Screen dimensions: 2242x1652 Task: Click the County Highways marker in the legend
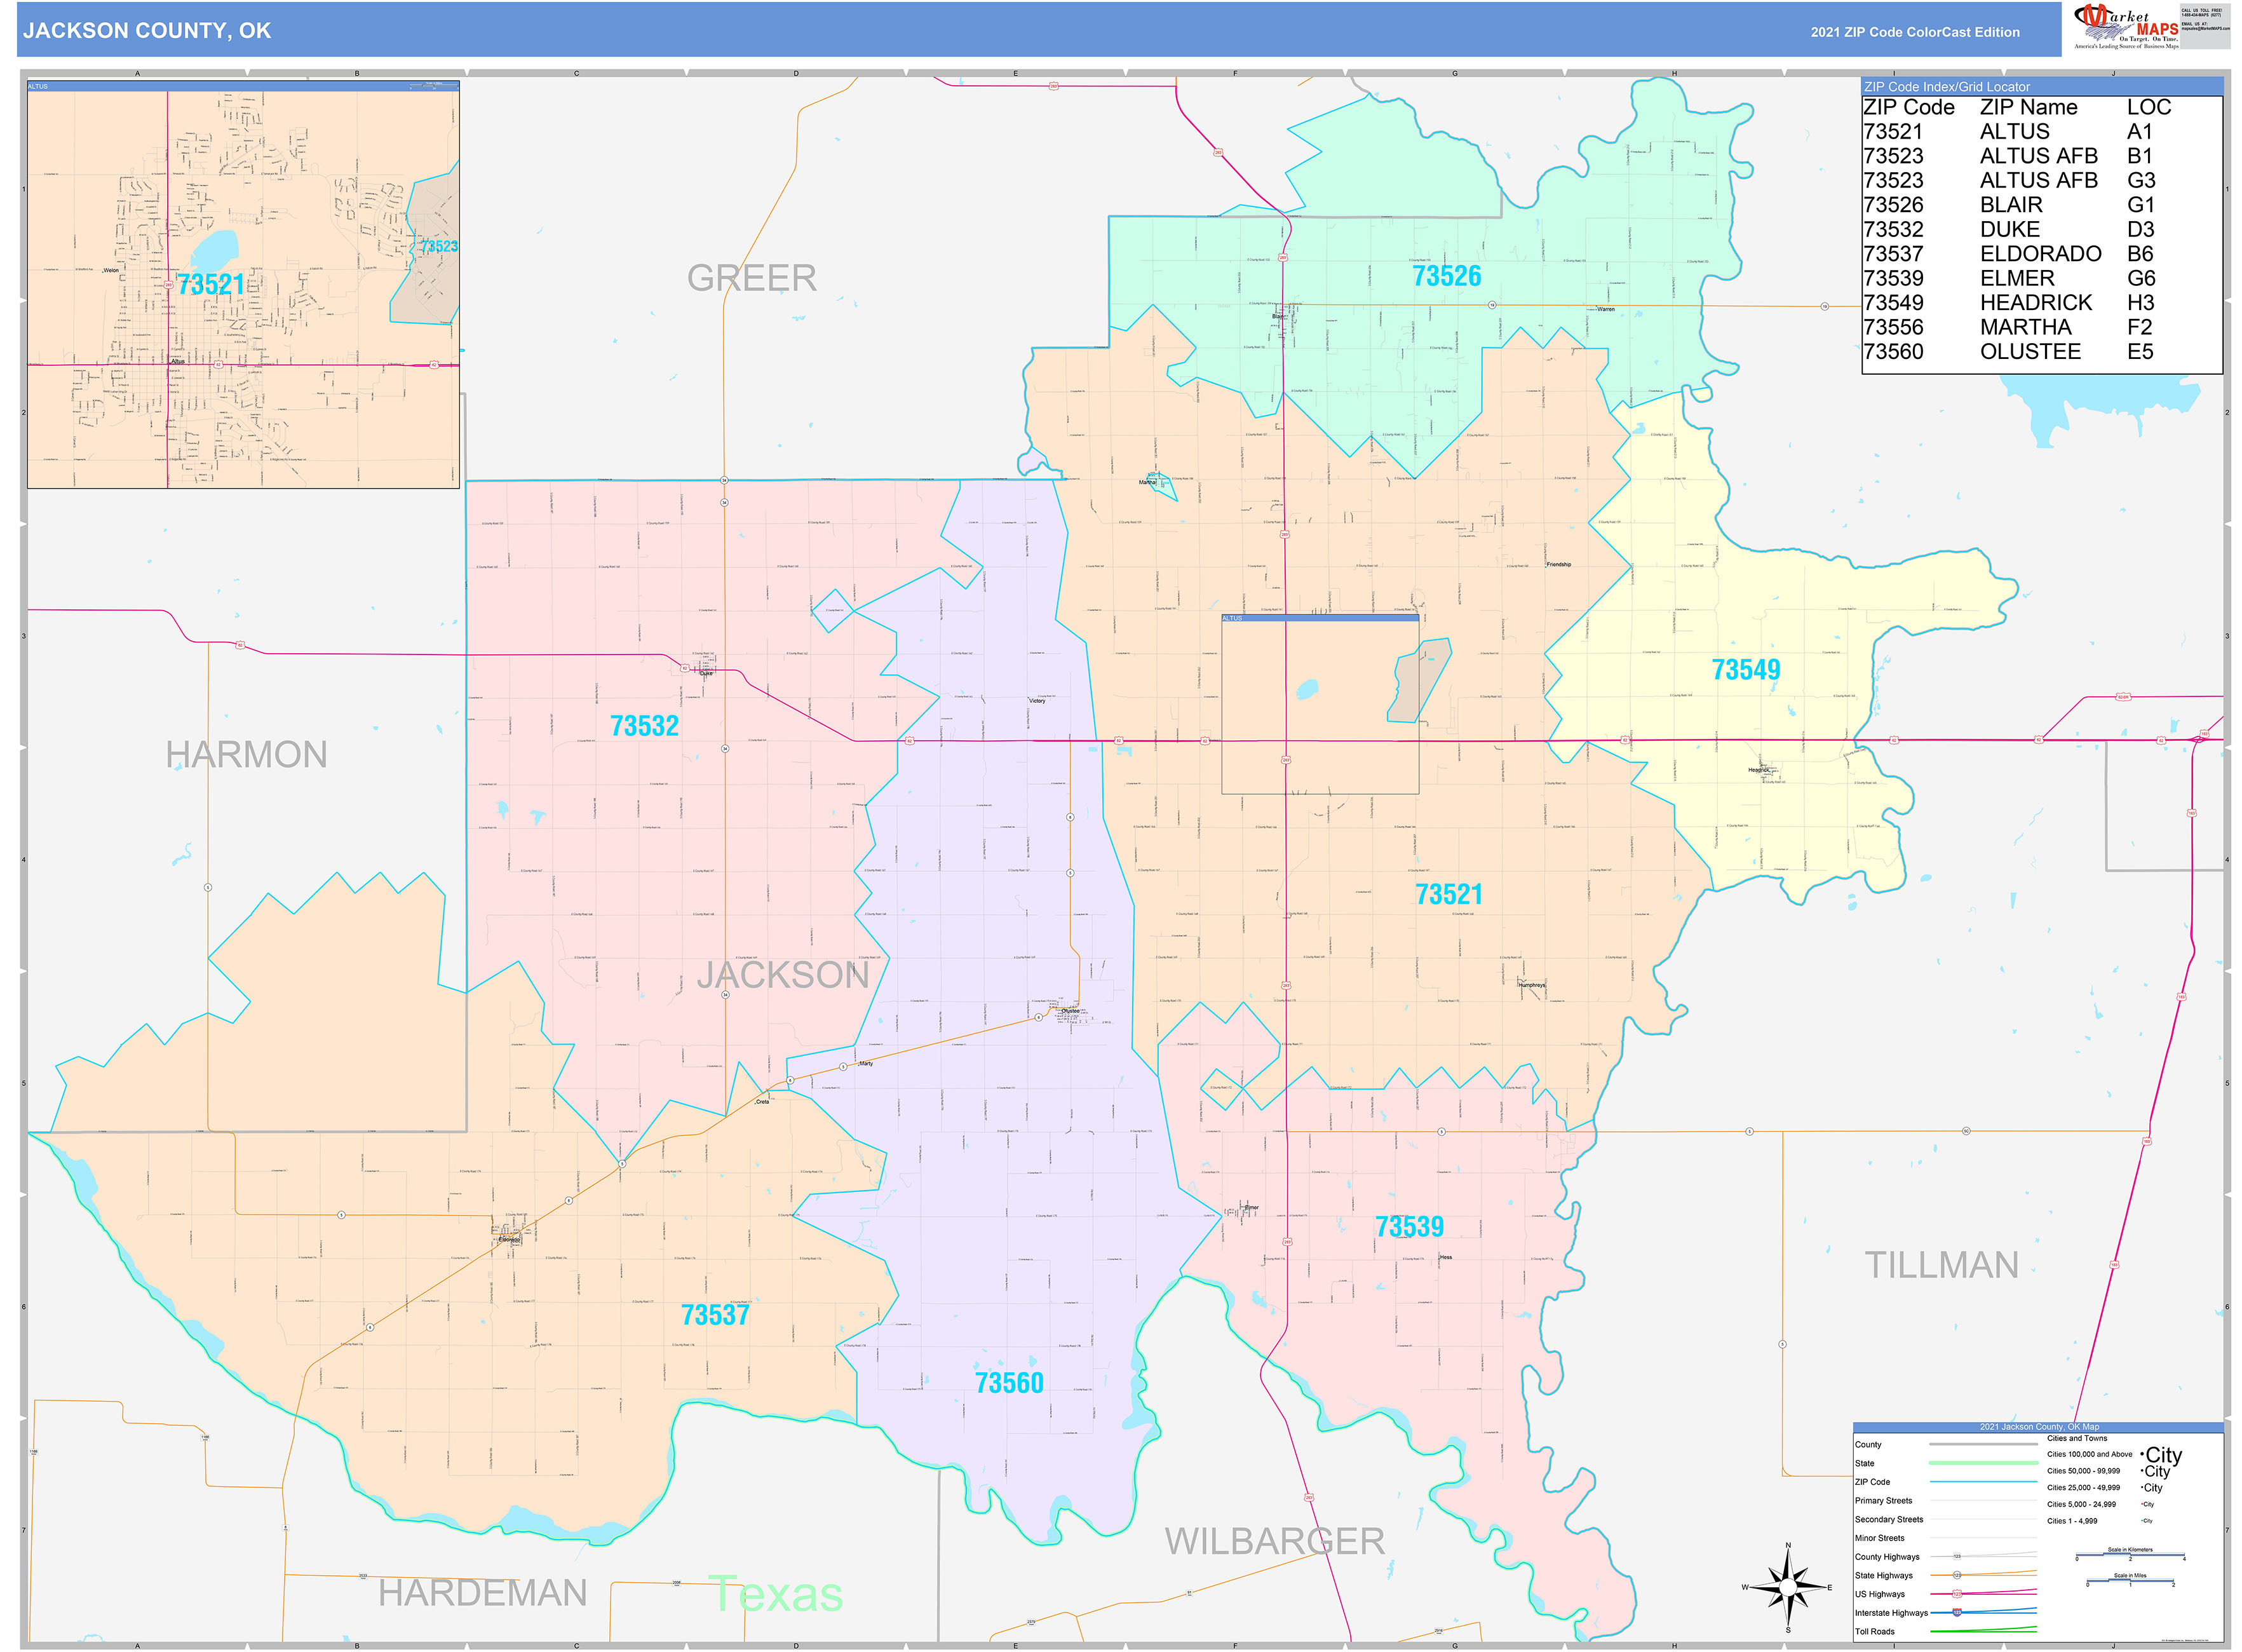coord(1958,1556)
